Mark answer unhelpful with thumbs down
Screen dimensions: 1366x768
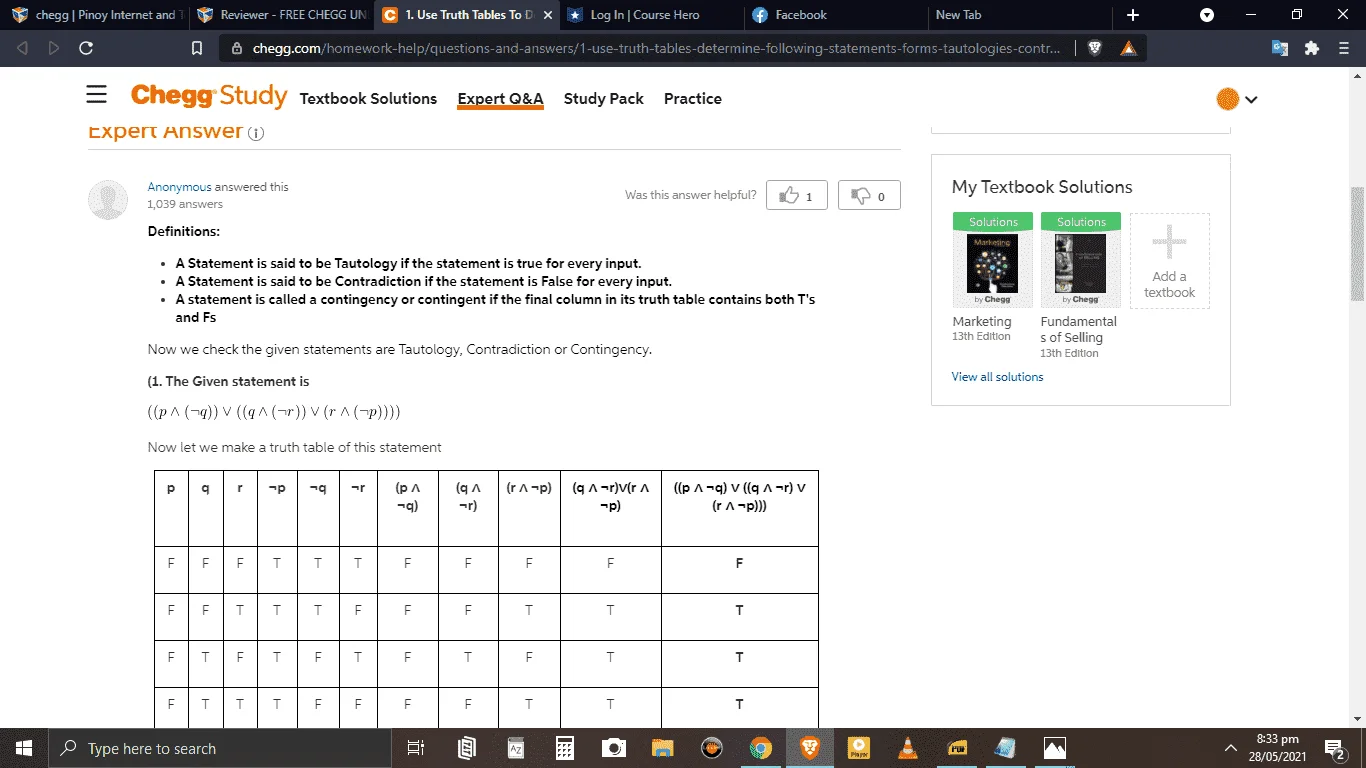[869, 195]
